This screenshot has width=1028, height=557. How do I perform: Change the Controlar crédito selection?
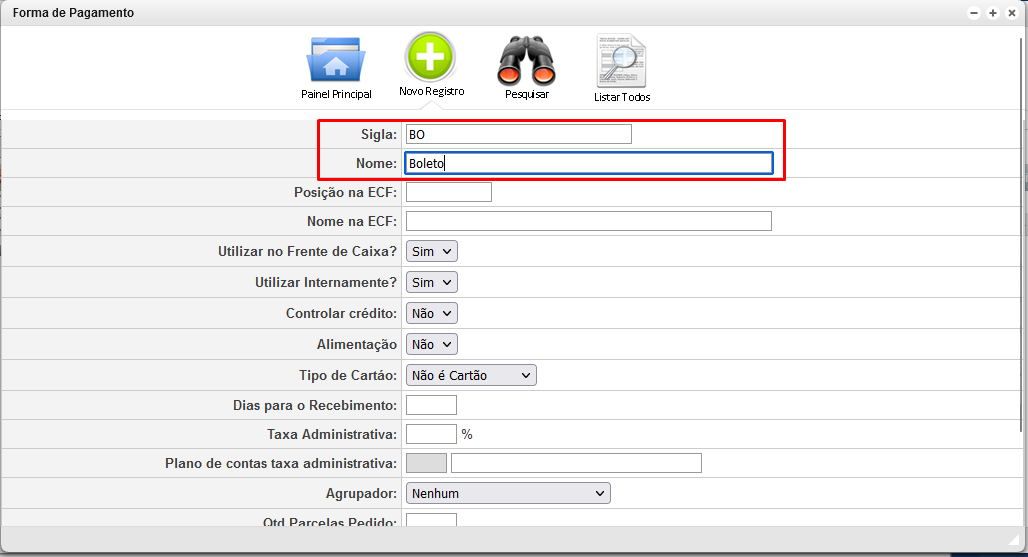click(x=431, y=313)
